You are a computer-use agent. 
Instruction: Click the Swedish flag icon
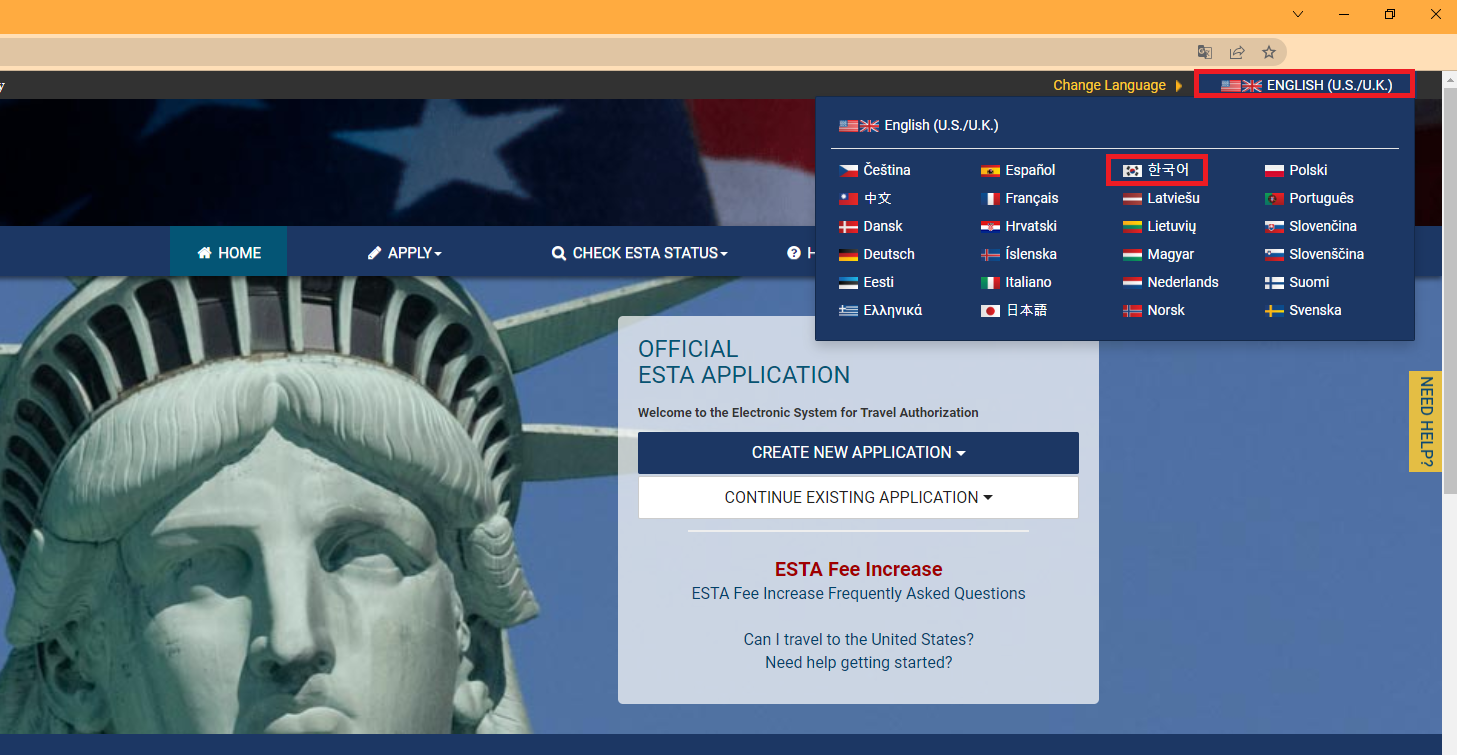pos(1274,310)
